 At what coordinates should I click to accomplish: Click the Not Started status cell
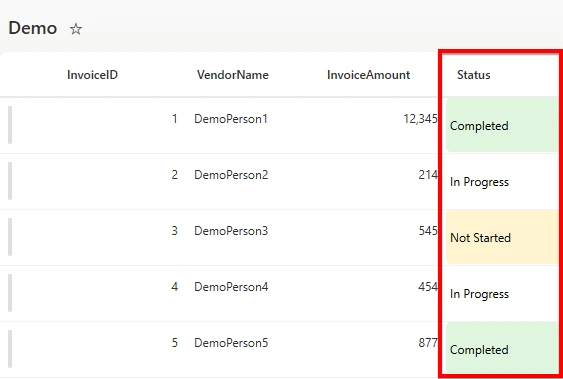coord(502,238)
